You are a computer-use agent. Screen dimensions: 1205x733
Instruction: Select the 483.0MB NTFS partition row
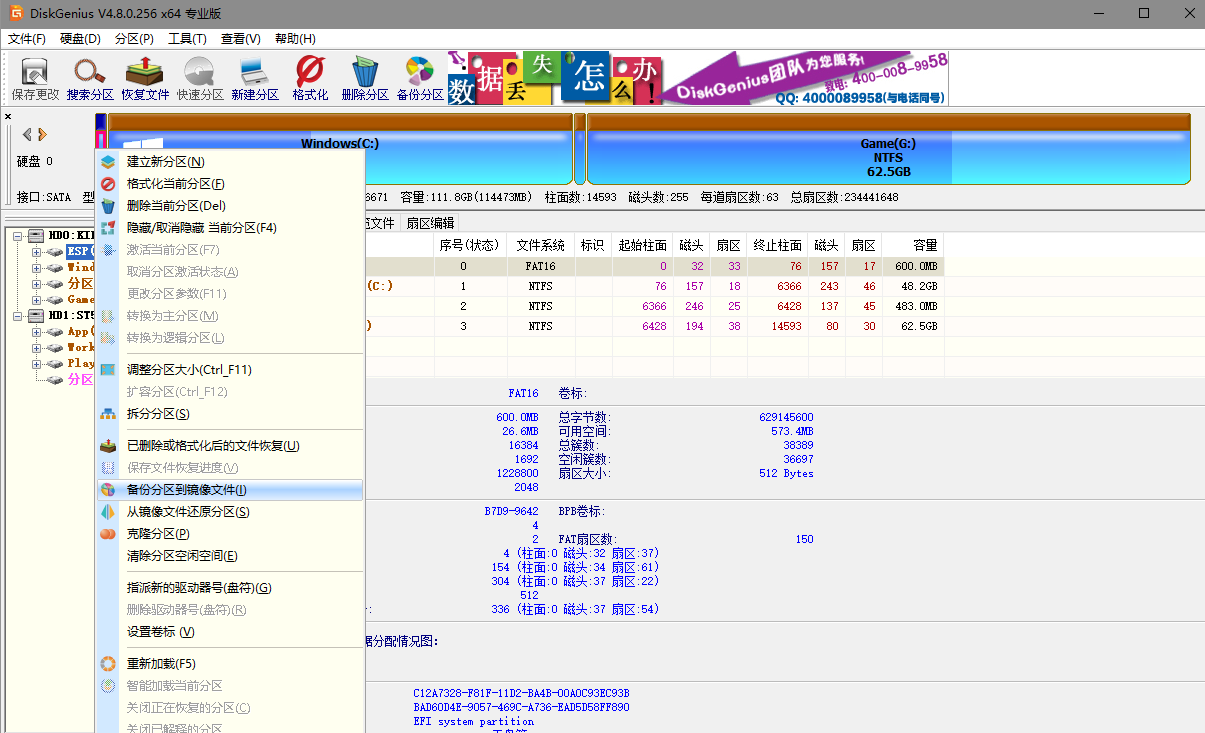pyautogui.click(x=654, y=306)
